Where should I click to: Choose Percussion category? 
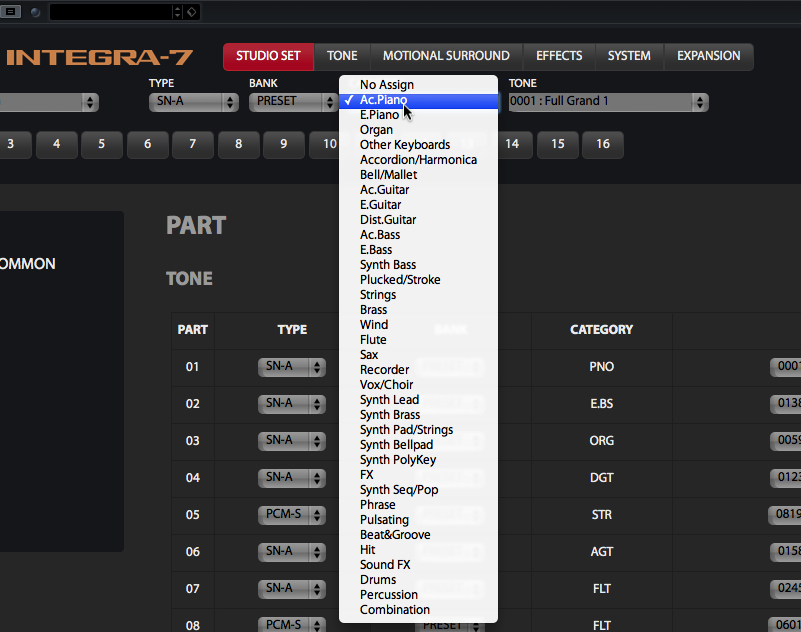(418, 595)
